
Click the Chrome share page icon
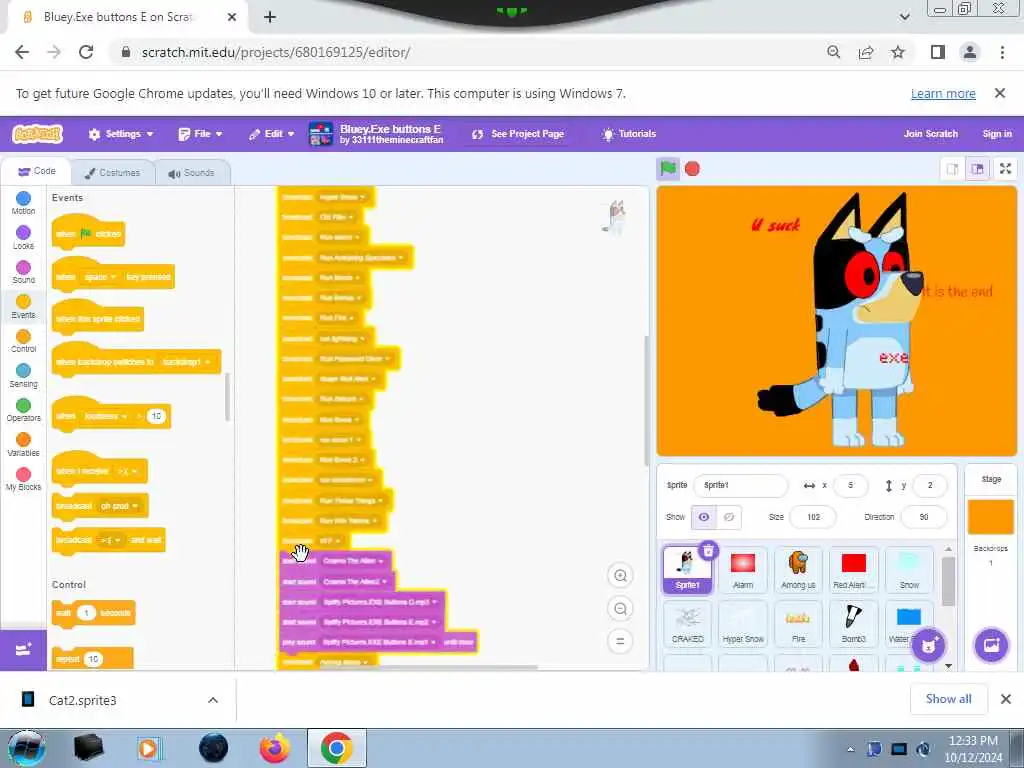click(866, 52)
